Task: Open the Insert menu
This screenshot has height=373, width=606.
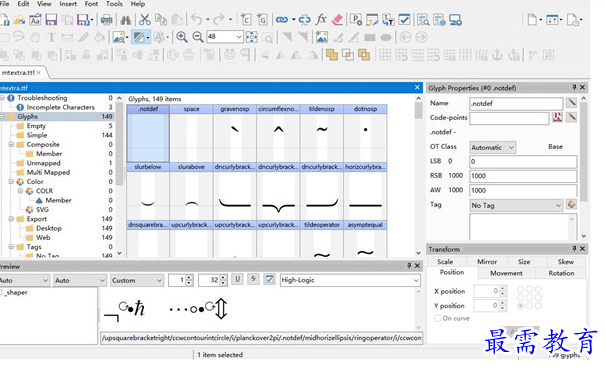Action: pyautogui.click(x=68, y=4)
